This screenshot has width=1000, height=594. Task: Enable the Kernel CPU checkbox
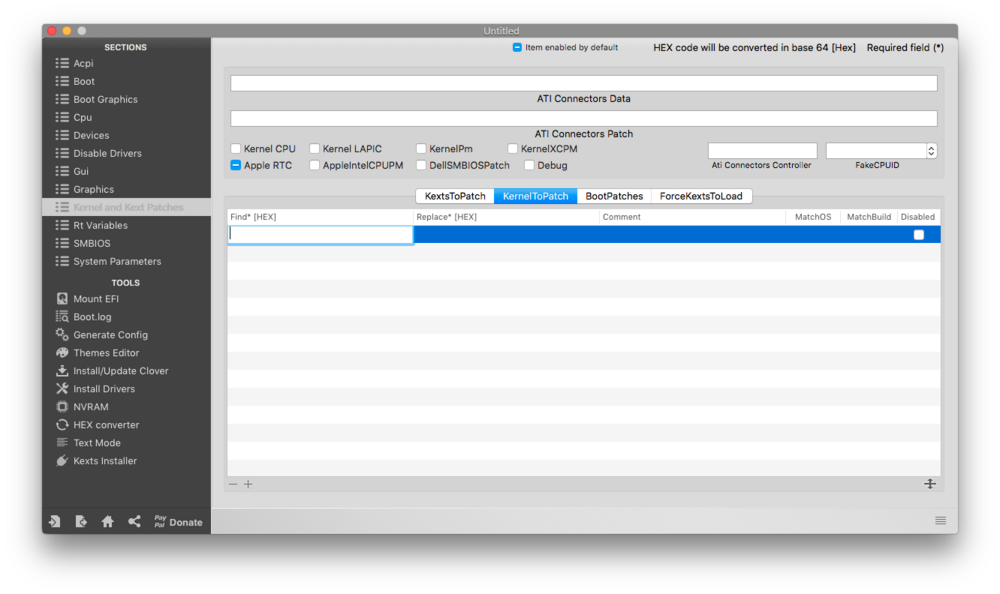tap(236, 149)
